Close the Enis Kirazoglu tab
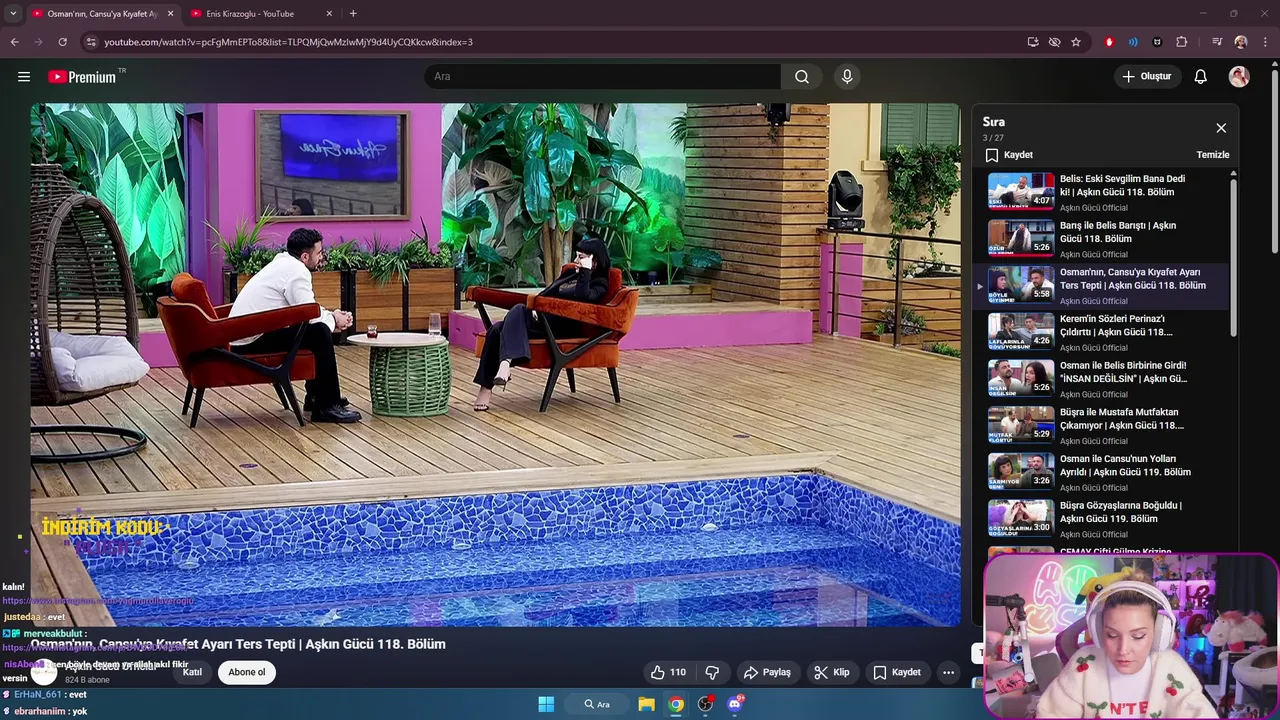The height and width of the screenshot is (720, 1280). (x=329, y=14)
